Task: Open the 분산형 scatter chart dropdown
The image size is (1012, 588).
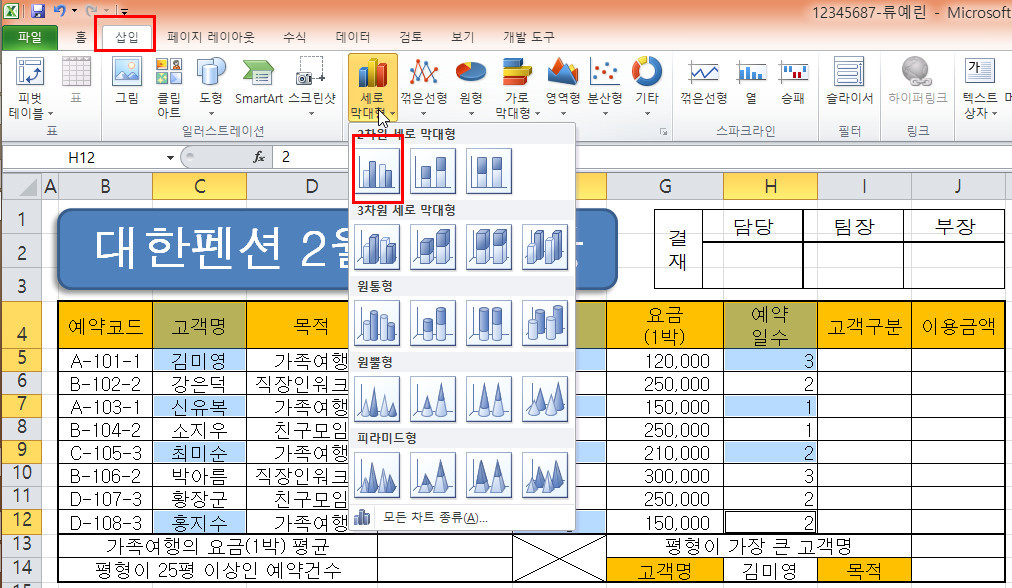Action: point(605,88)
